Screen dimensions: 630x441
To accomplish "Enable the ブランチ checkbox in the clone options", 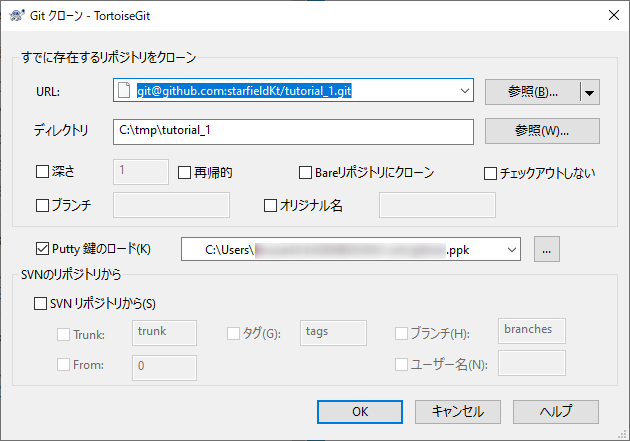I will (x=42, y=205).
